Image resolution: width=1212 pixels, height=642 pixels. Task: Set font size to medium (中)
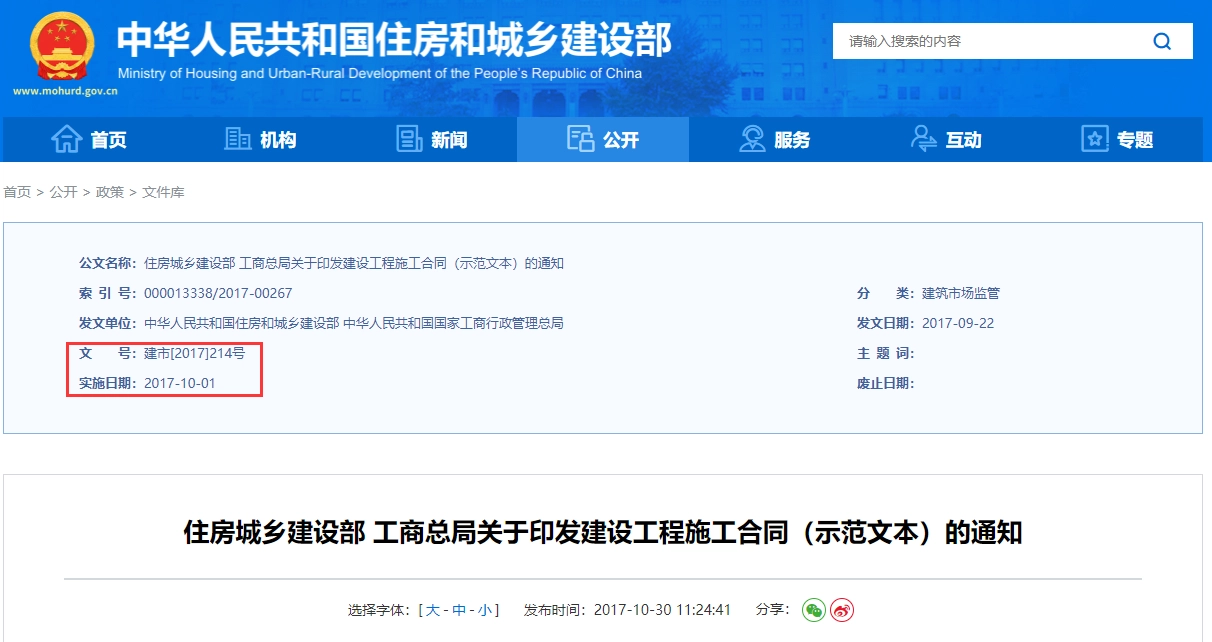coord(459,610)
